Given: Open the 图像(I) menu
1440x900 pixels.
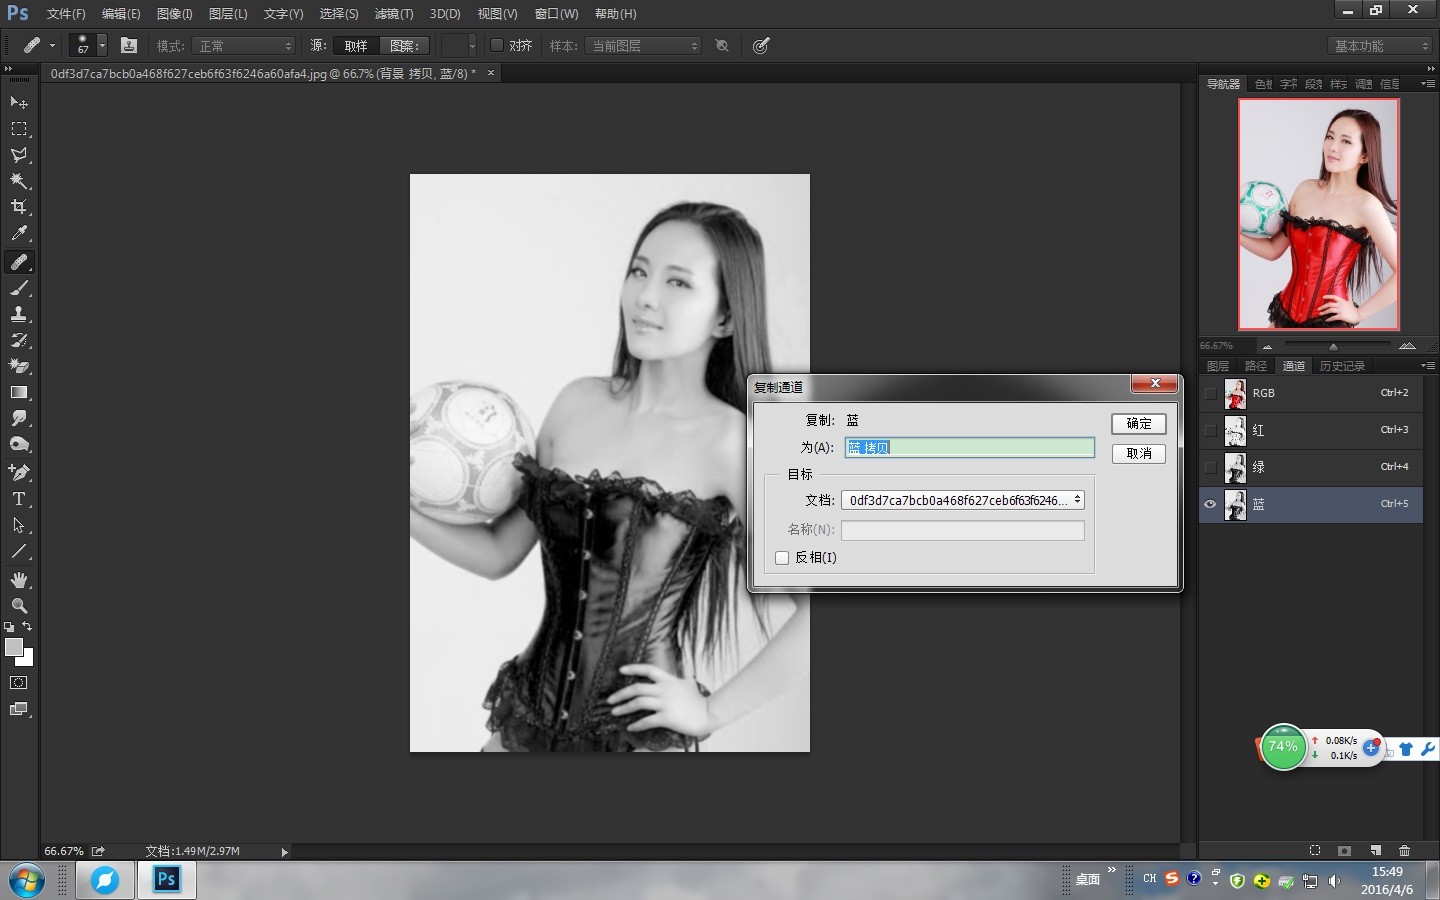Looking at the screenshot, I should pyautogui.click(x=174, y=14).
